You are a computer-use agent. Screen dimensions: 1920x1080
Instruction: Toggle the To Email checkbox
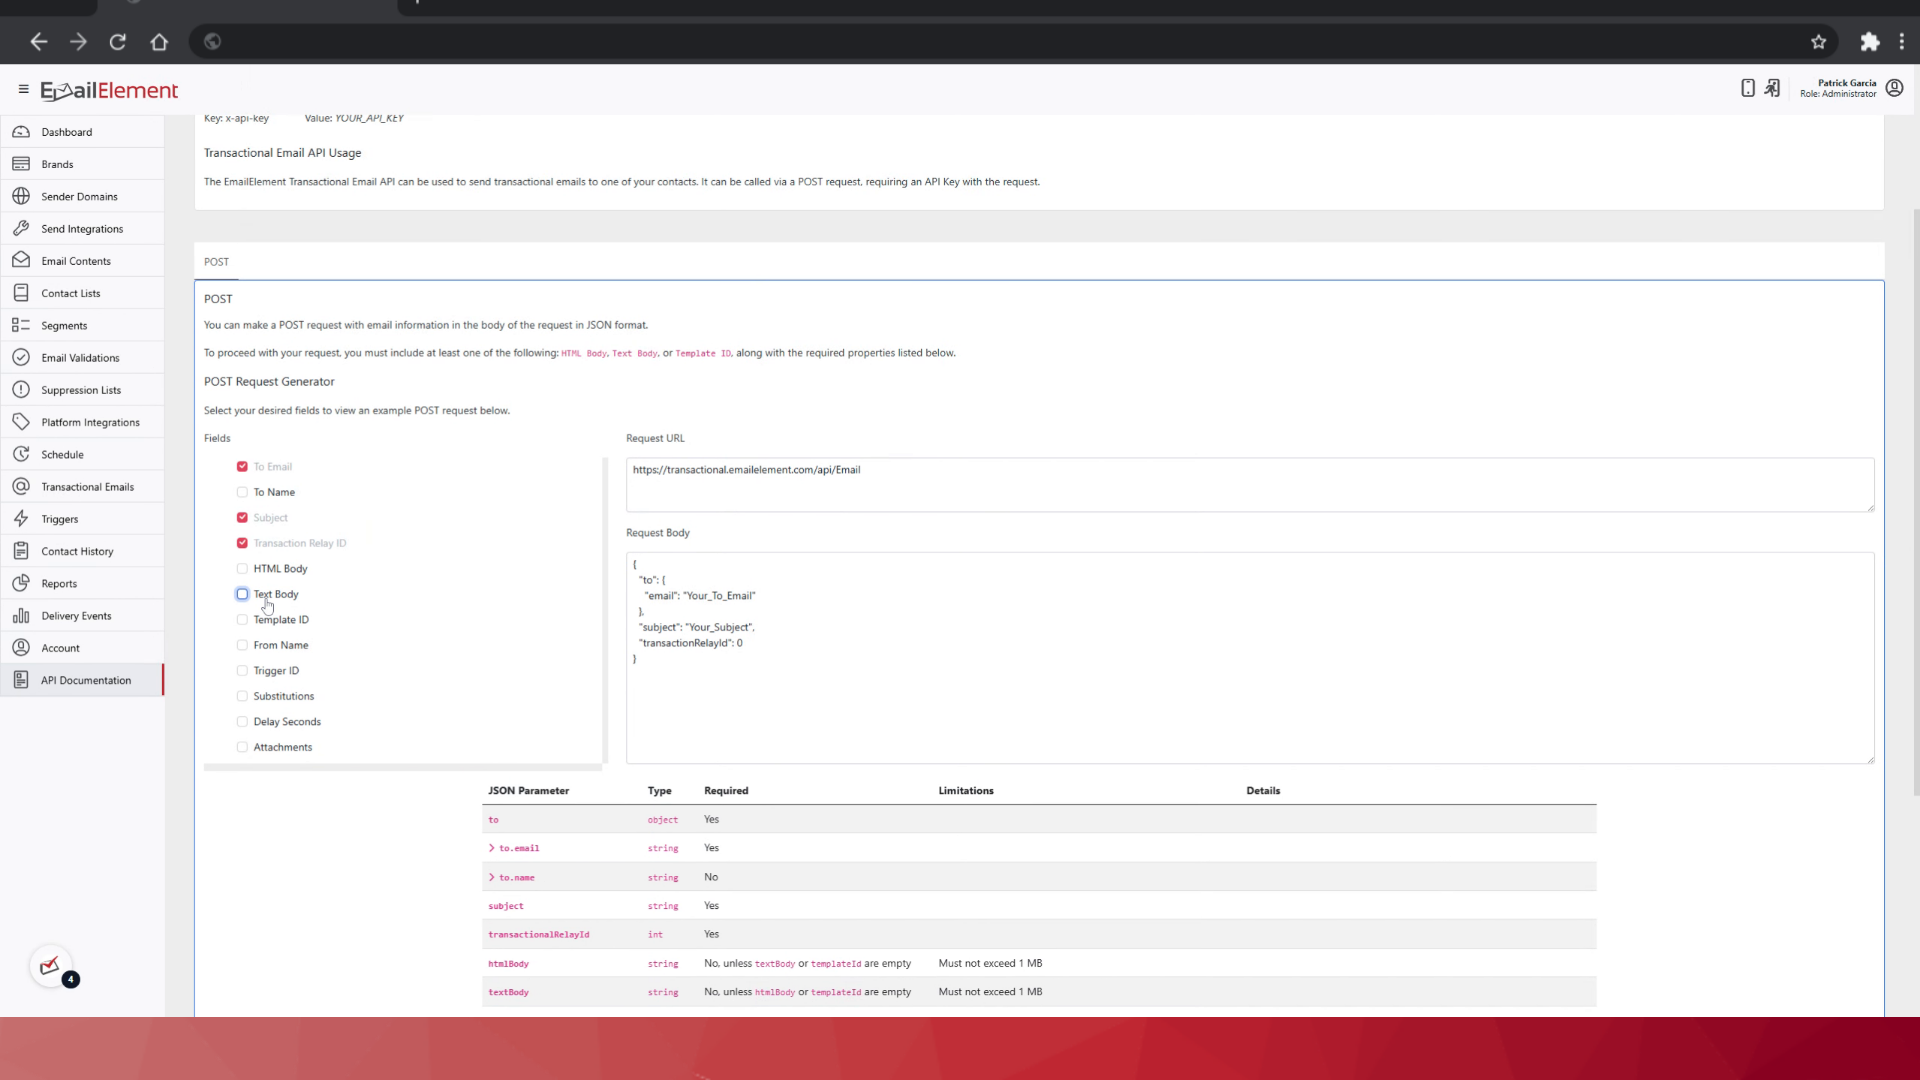click(x=242, y=467)
